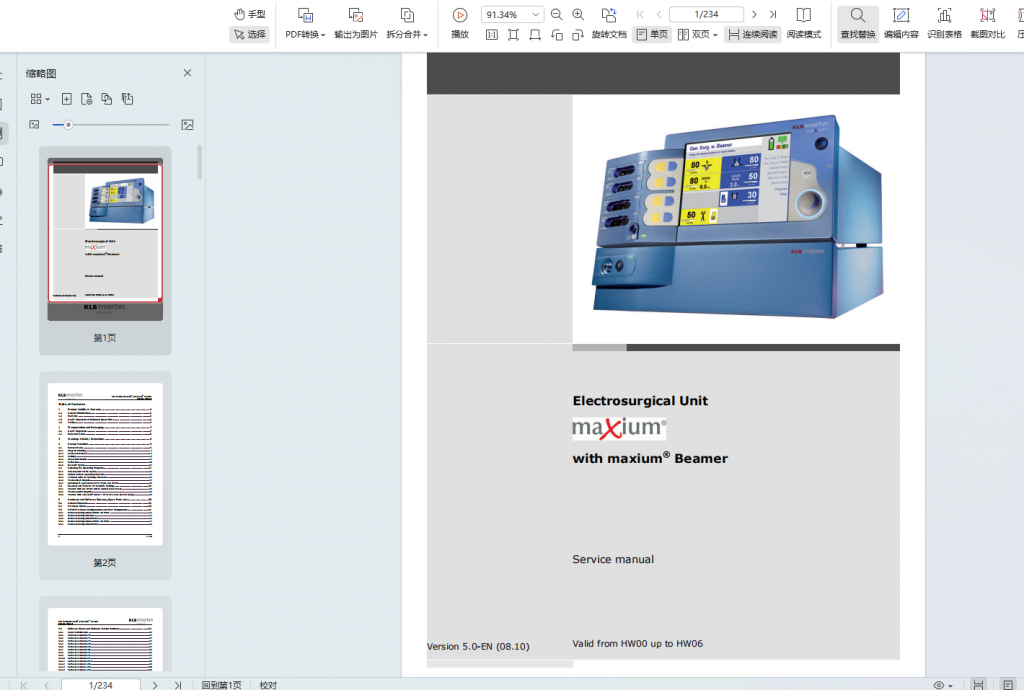Image resolution: width=1024 pixels, height=690 pixels.
Task: Go to previous page in top toolbar
Action: (659, 14)
